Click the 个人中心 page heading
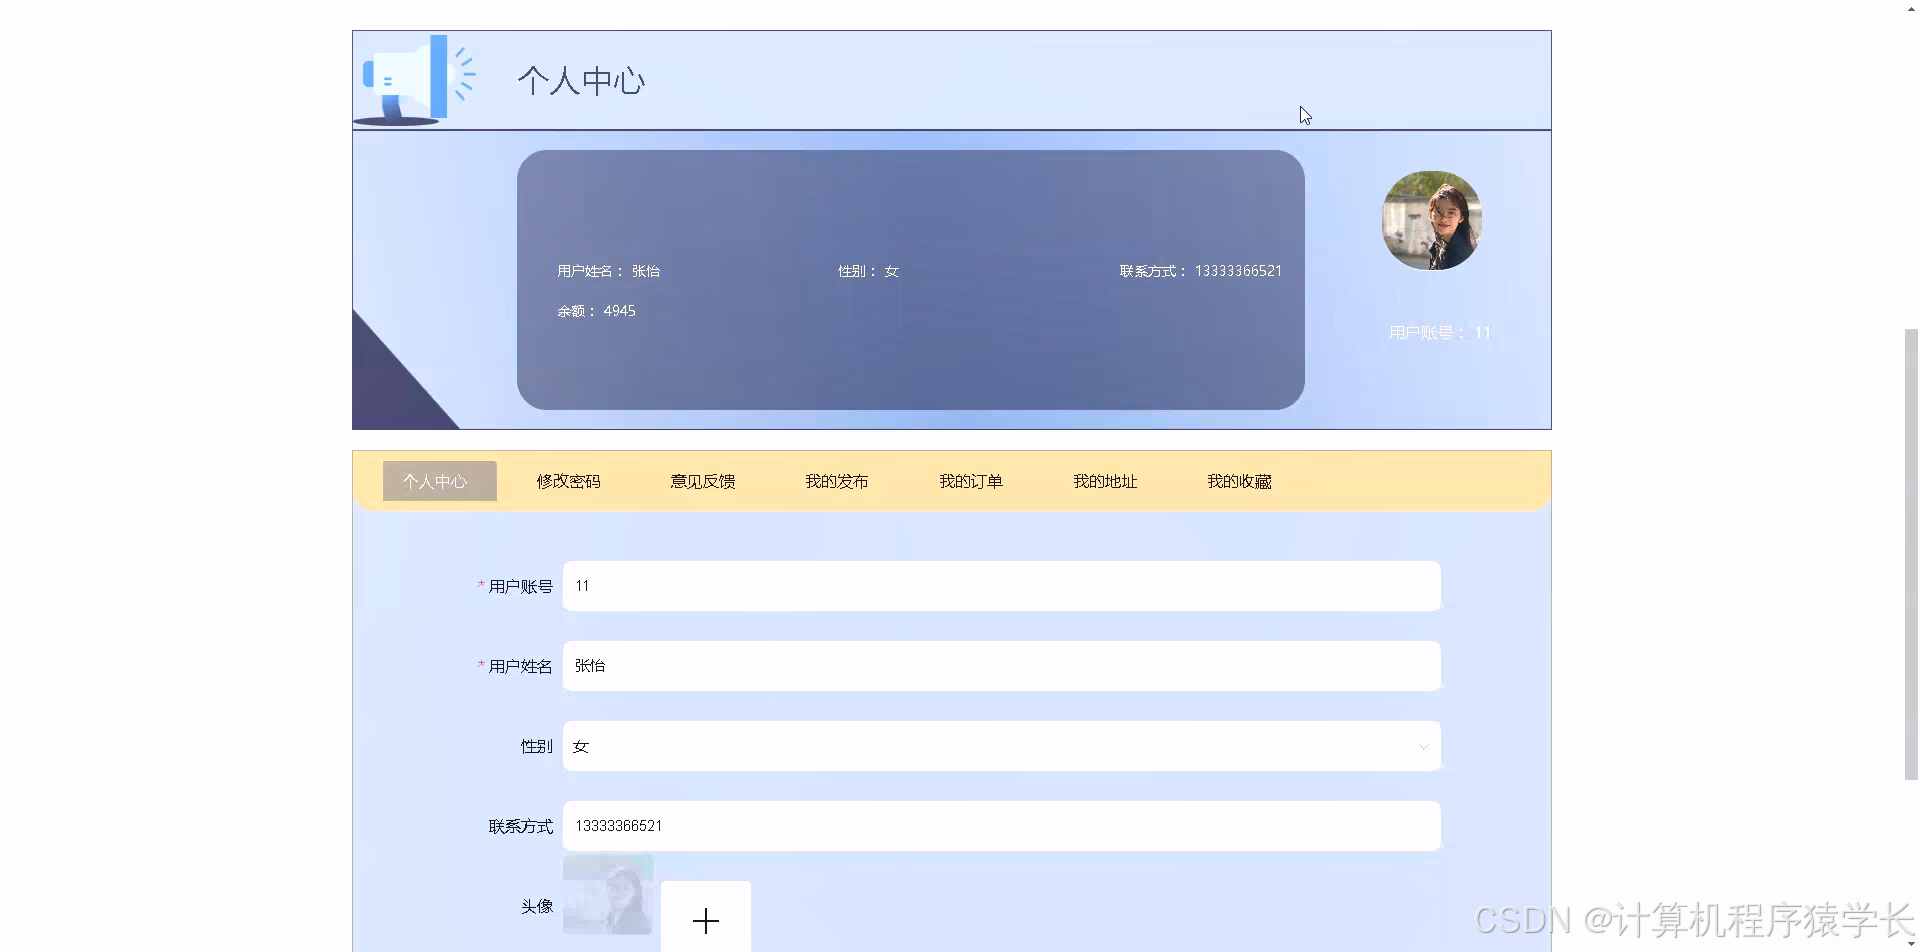This screenshot has height=952, width=1920. click(581, 81)
